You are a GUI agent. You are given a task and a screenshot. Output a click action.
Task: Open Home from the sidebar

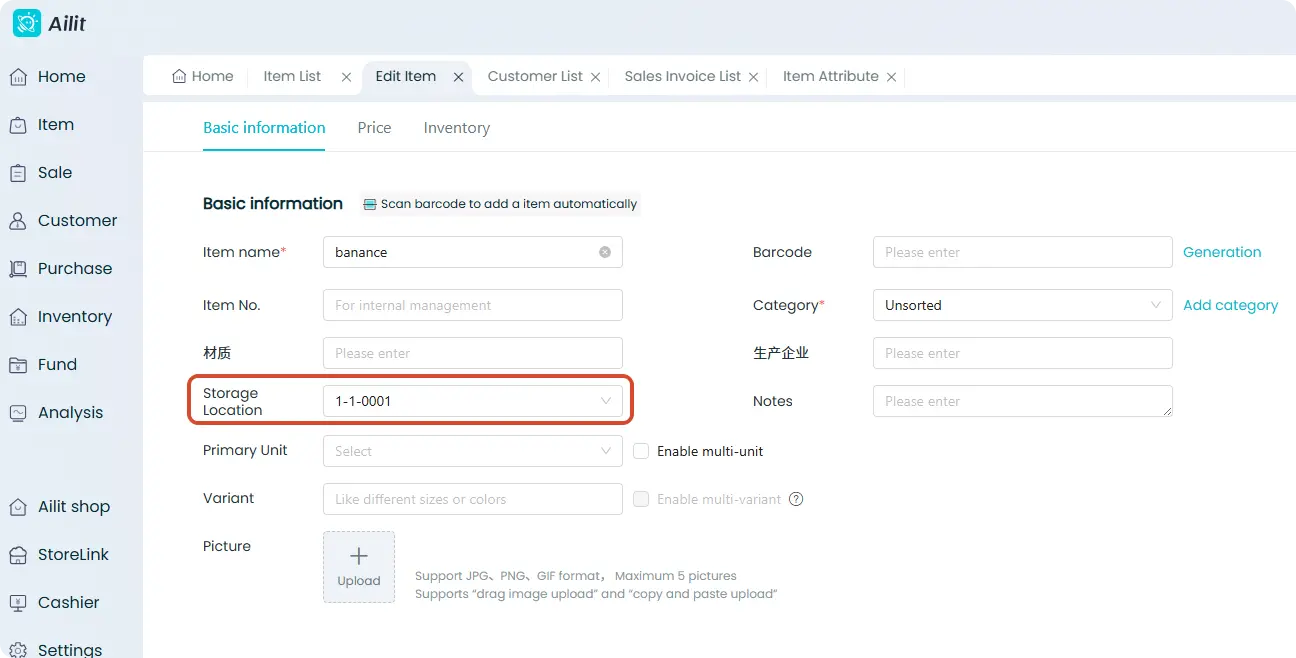pos(47,76)
